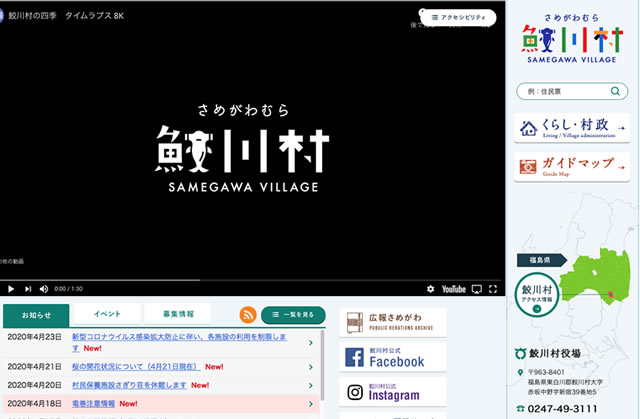Viewport: 640px width, 419px height.
Task: Click phone number 0247-49-3111
Action: tap(562, 409)
